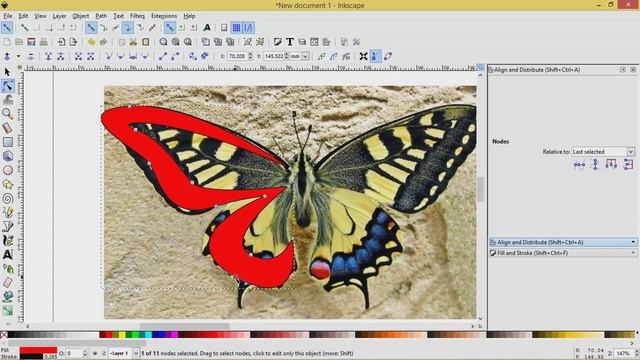Viewport: 640px width, 360px height.
Task: Click the zoom percentage stepper
Action: point(636,353)
